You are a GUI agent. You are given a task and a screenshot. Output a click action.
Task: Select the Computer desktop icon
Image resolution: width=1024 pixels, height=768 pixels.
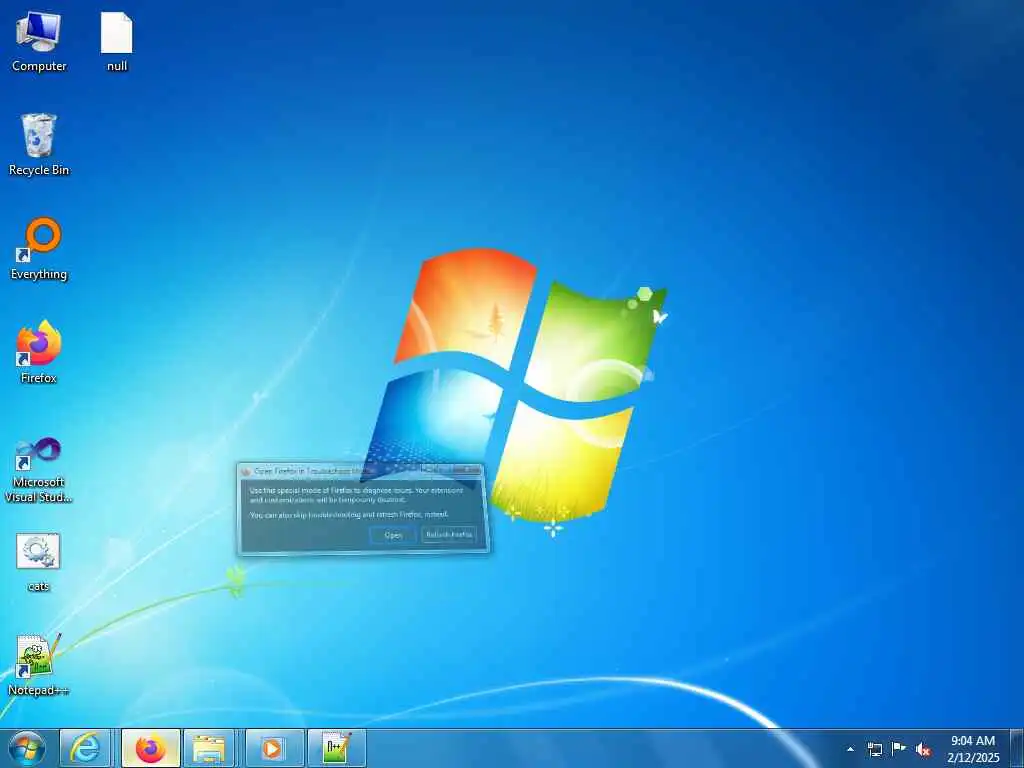tap(39, 41)
